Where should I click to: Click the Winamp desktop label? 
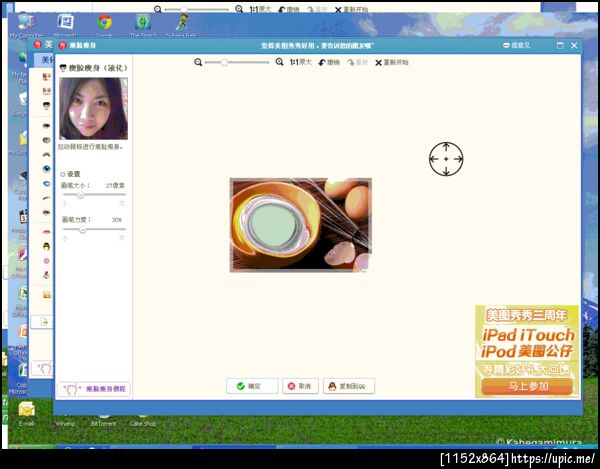click(65, 424)
